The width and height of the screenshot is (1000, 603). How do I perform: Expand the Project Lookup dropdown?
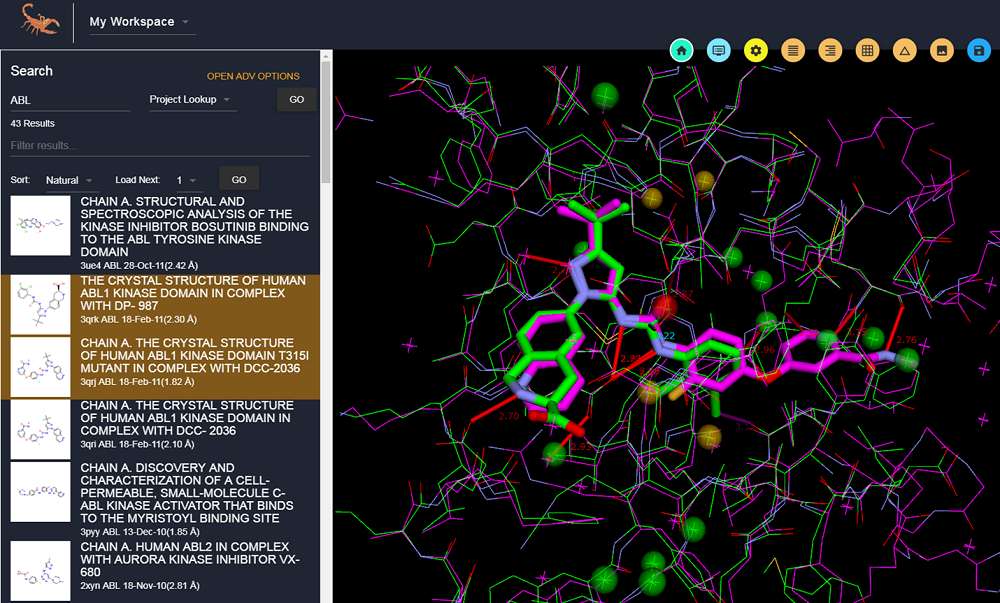[x=190, y=100]
